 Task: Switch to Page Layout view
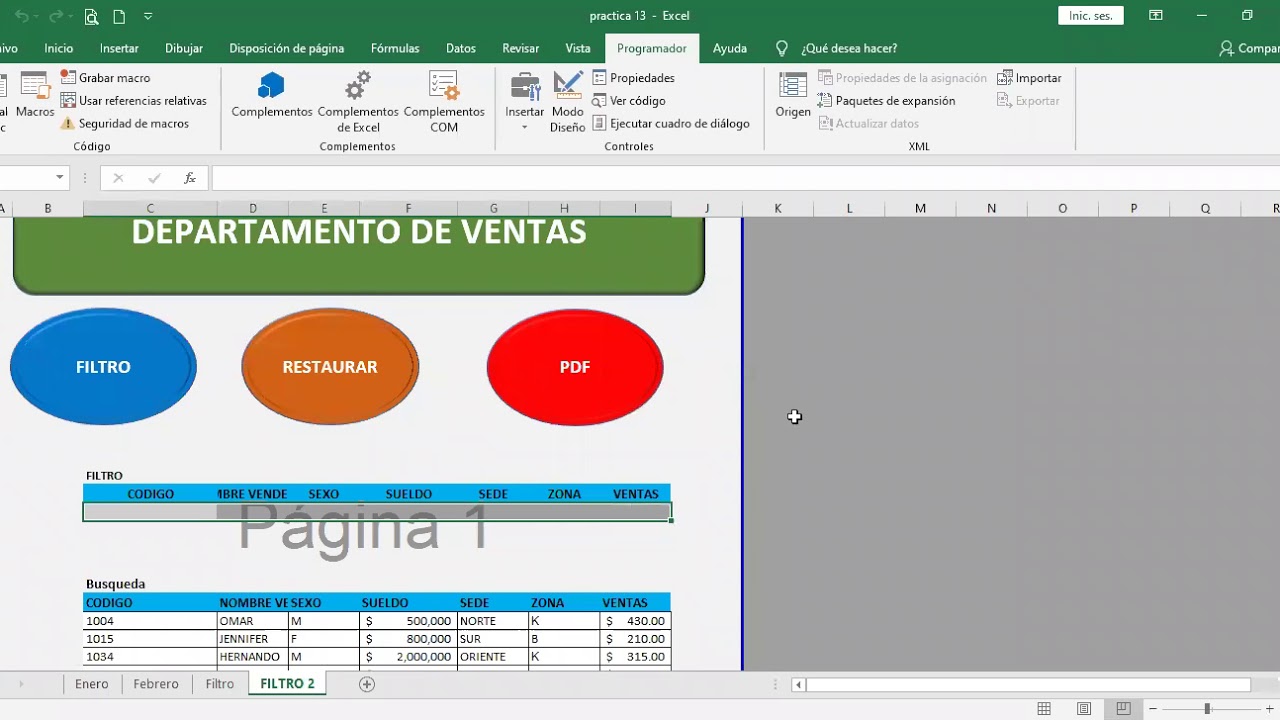1084,709
